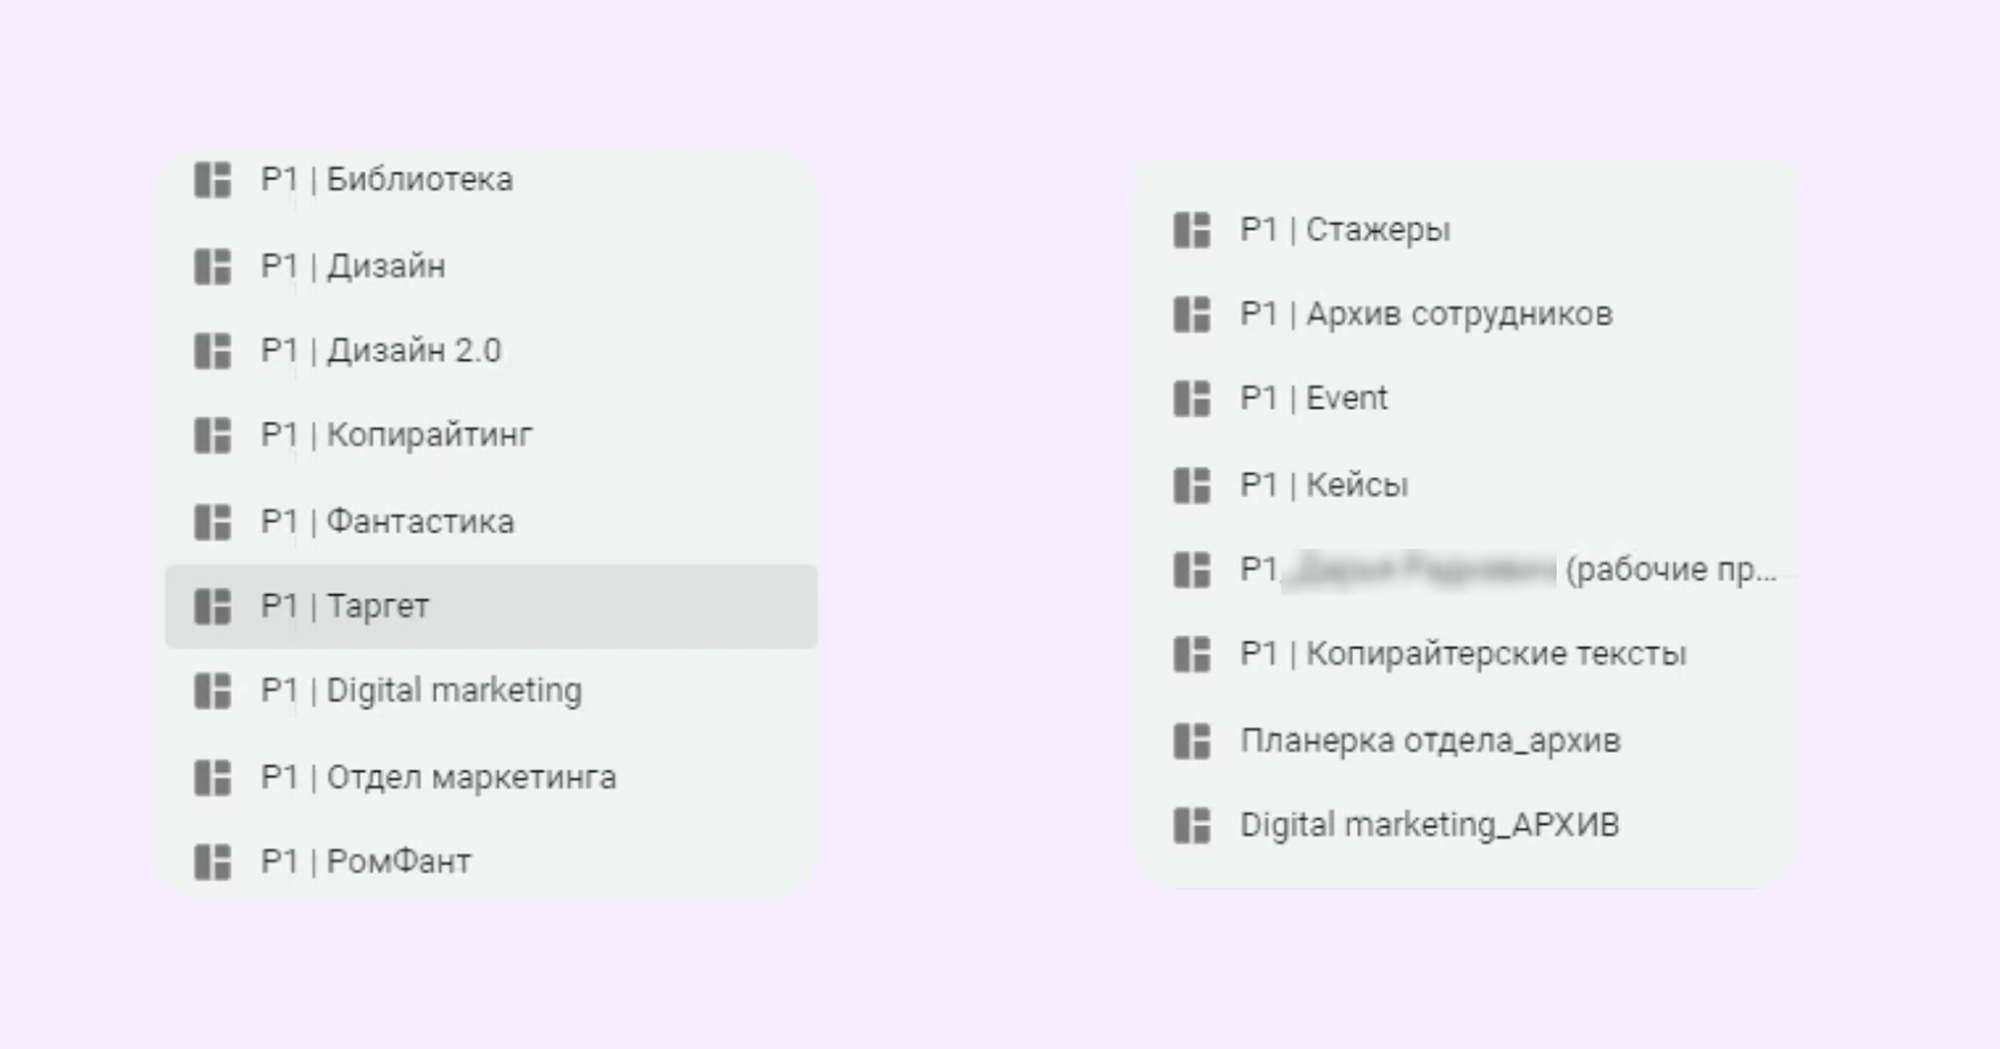2000x1049 pixels.
Task: Select P1 | Копирайтинг in the list
Action: [491, 435]
